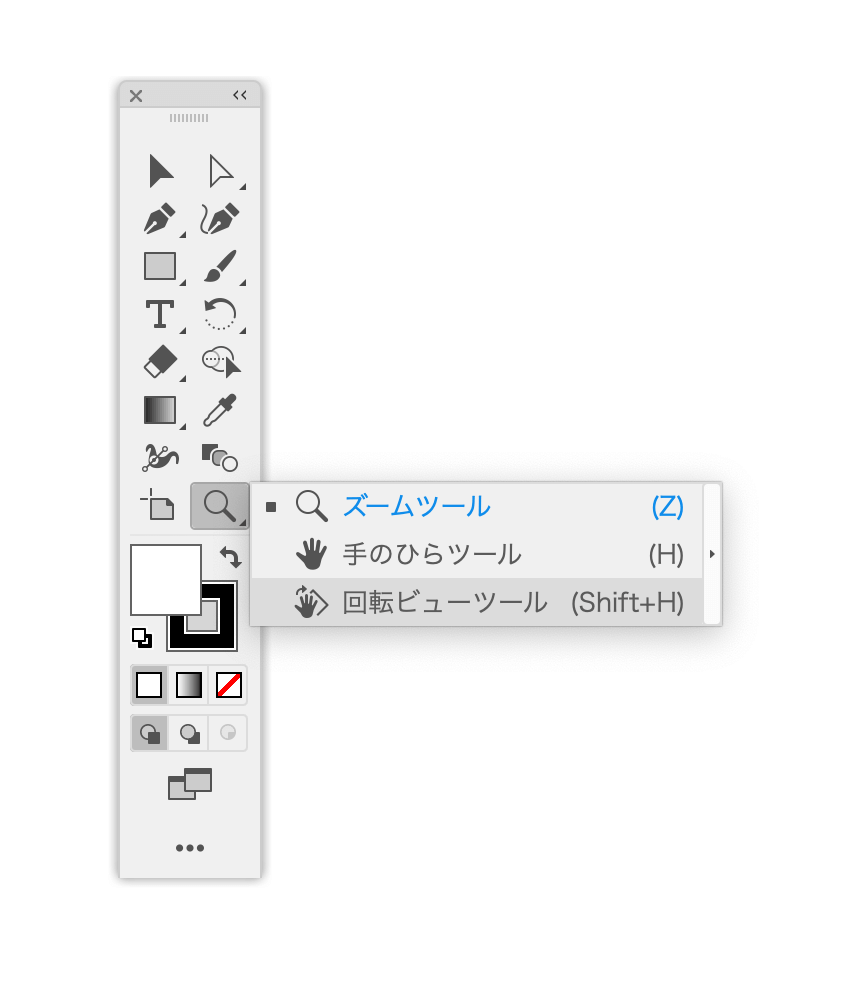Pick the Eyedropper tool
This screenshot has height=1002, width=848.
[220, 410]
